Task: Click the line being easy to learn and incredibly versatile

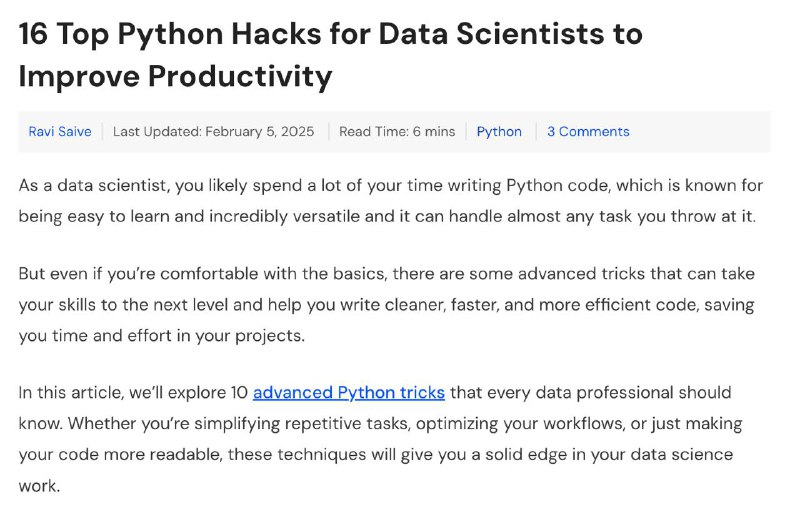Action: [x=387, y=216]
